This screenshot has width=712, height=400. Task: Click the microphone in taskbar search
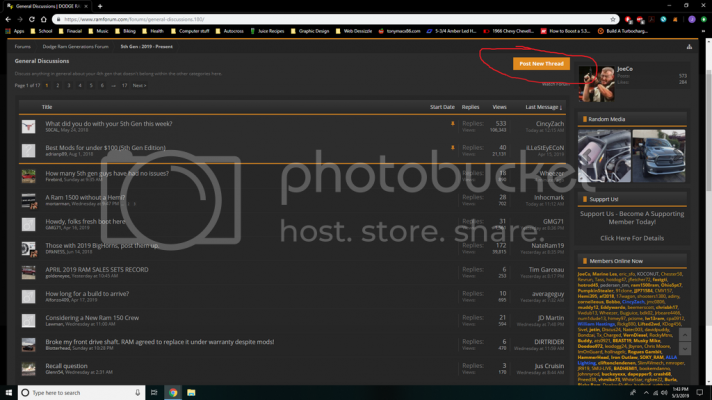coord(137,392)
